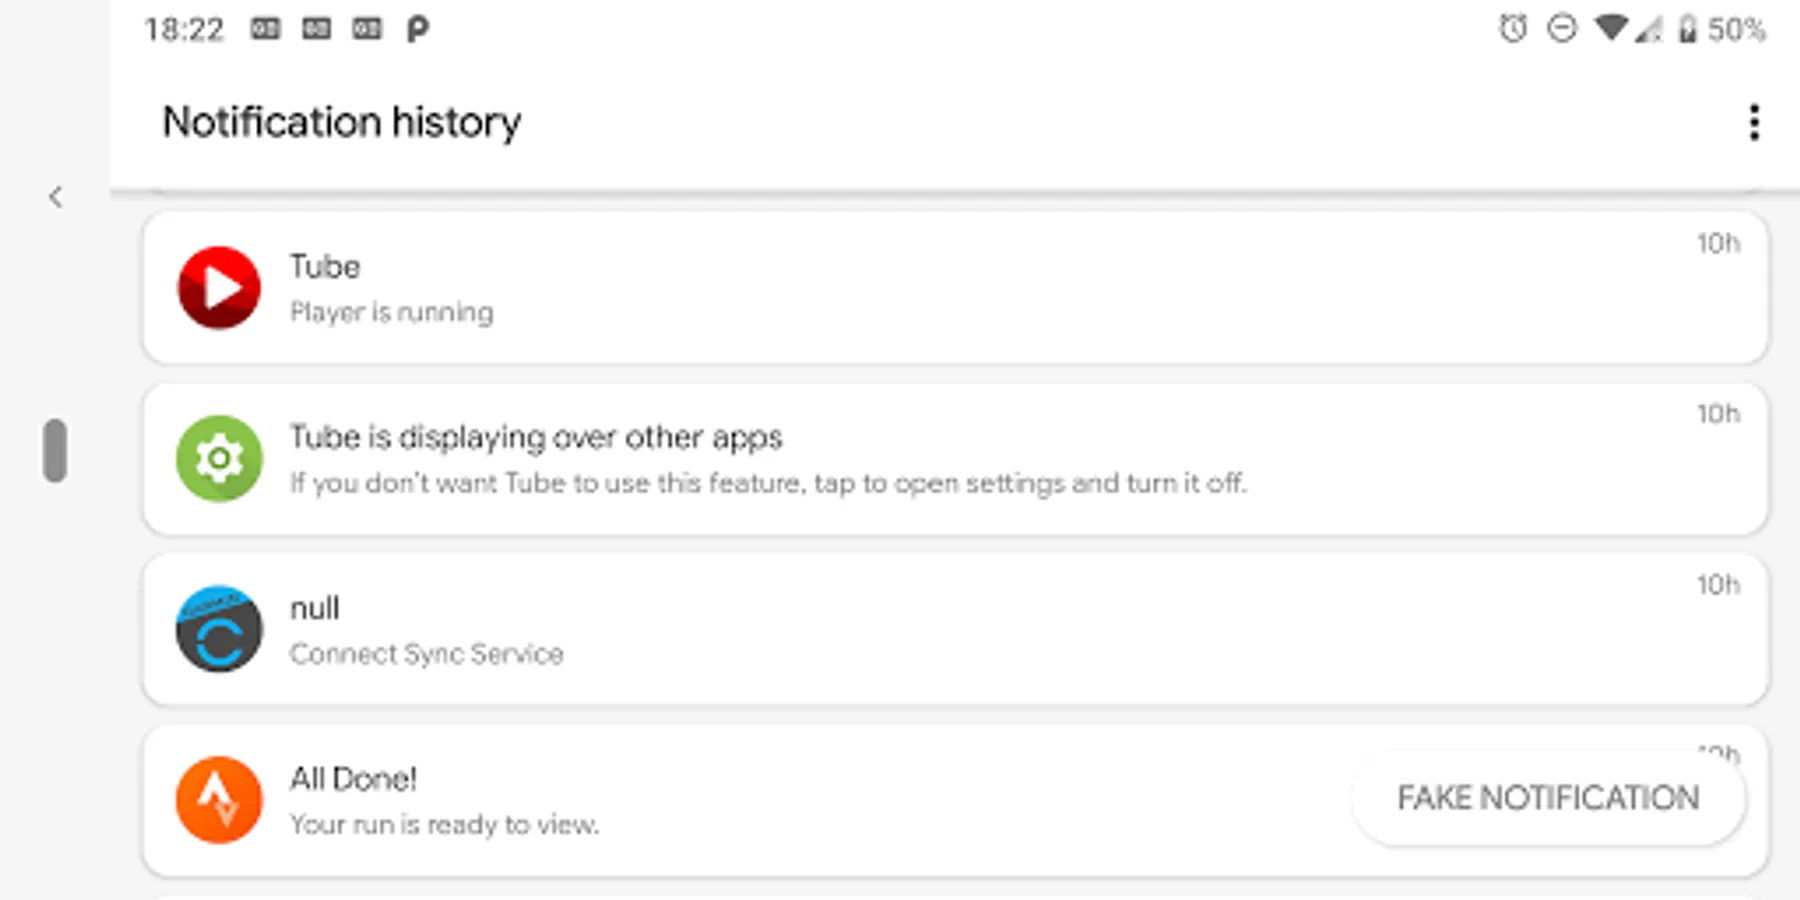Open the "null" notification title
The height and width of the screenshot is (900, 1800).
tap(314, 608)
